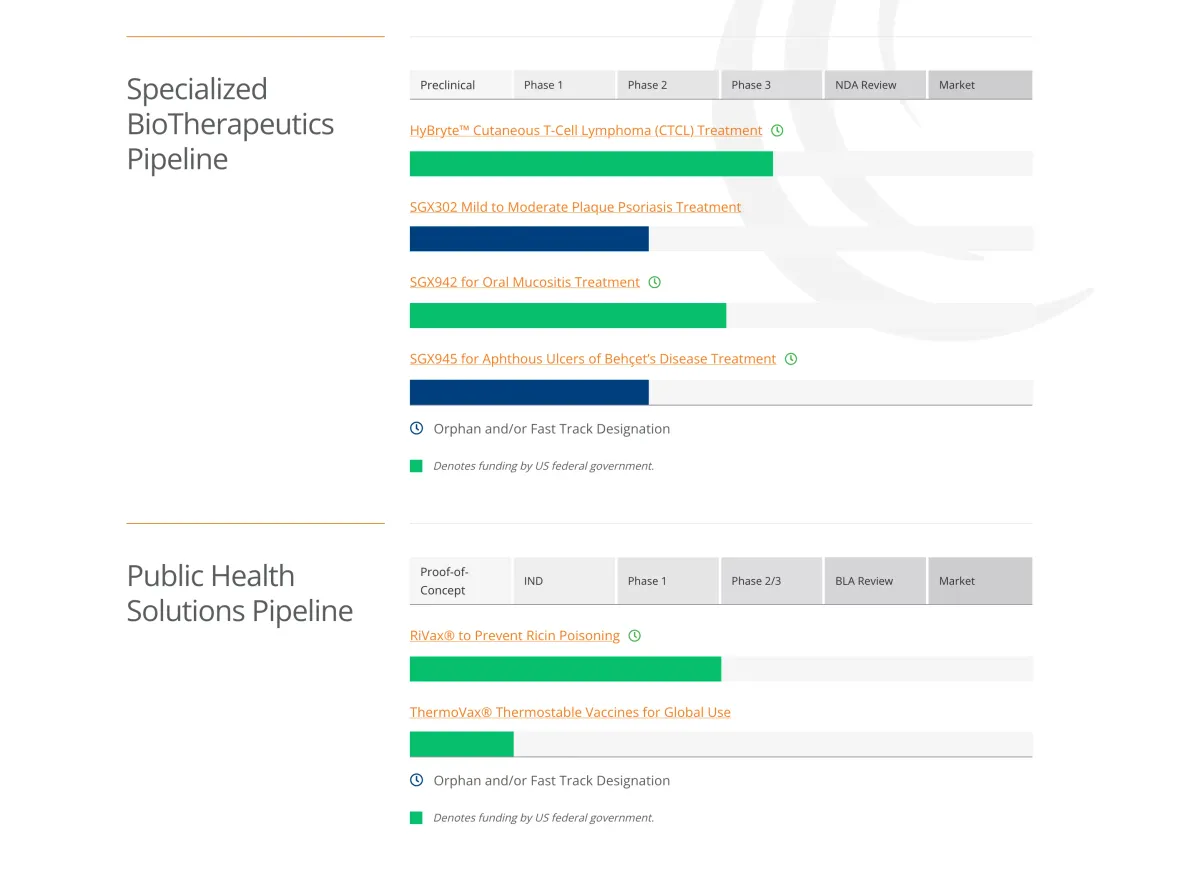Image resolution: width=1200 pixels, height=882 pixels.
Task: Click the green federal funding square in BioTherapeutics legend
Action: pos(416,465)
